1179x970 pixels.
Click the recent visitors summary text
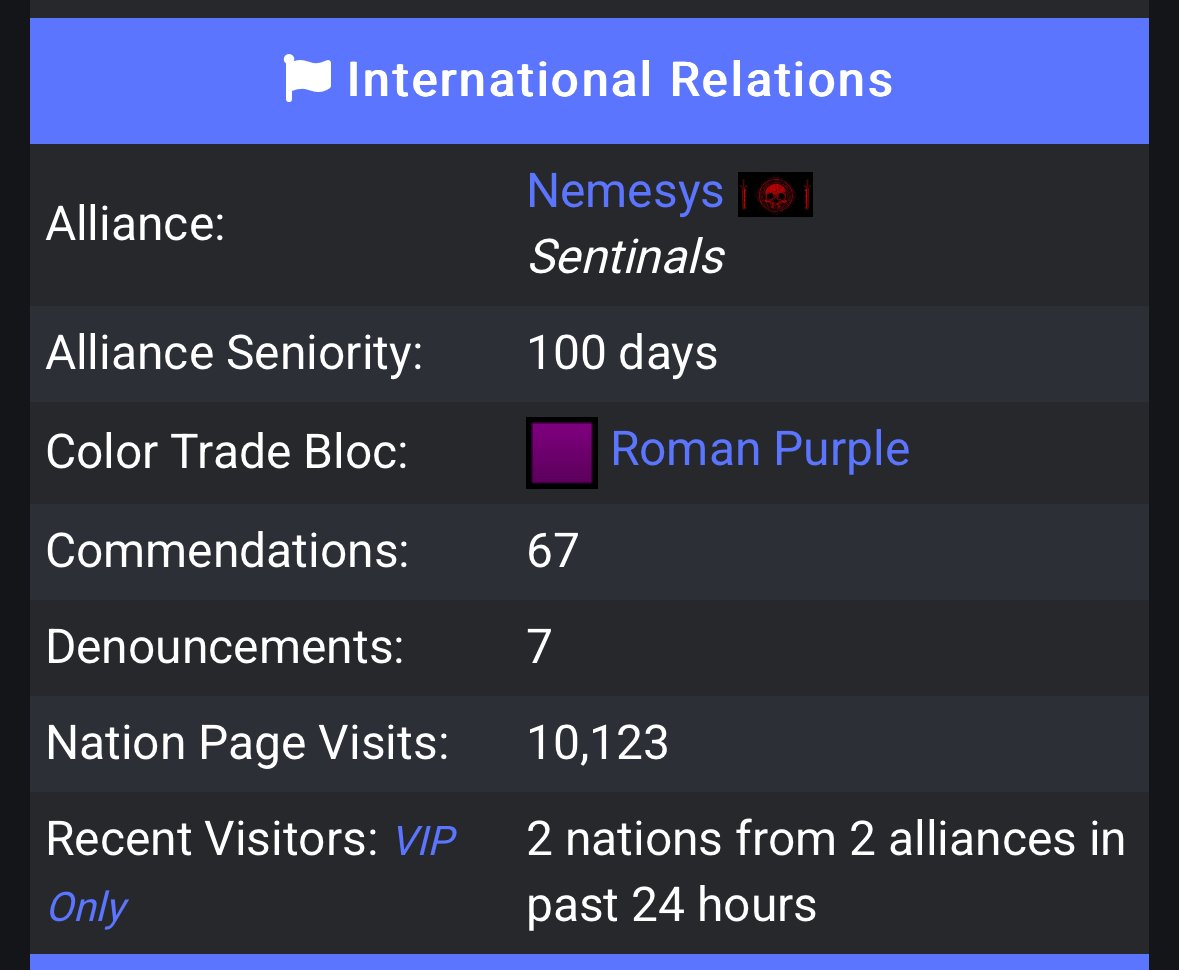pyautogui.click(x=826, y=871)
